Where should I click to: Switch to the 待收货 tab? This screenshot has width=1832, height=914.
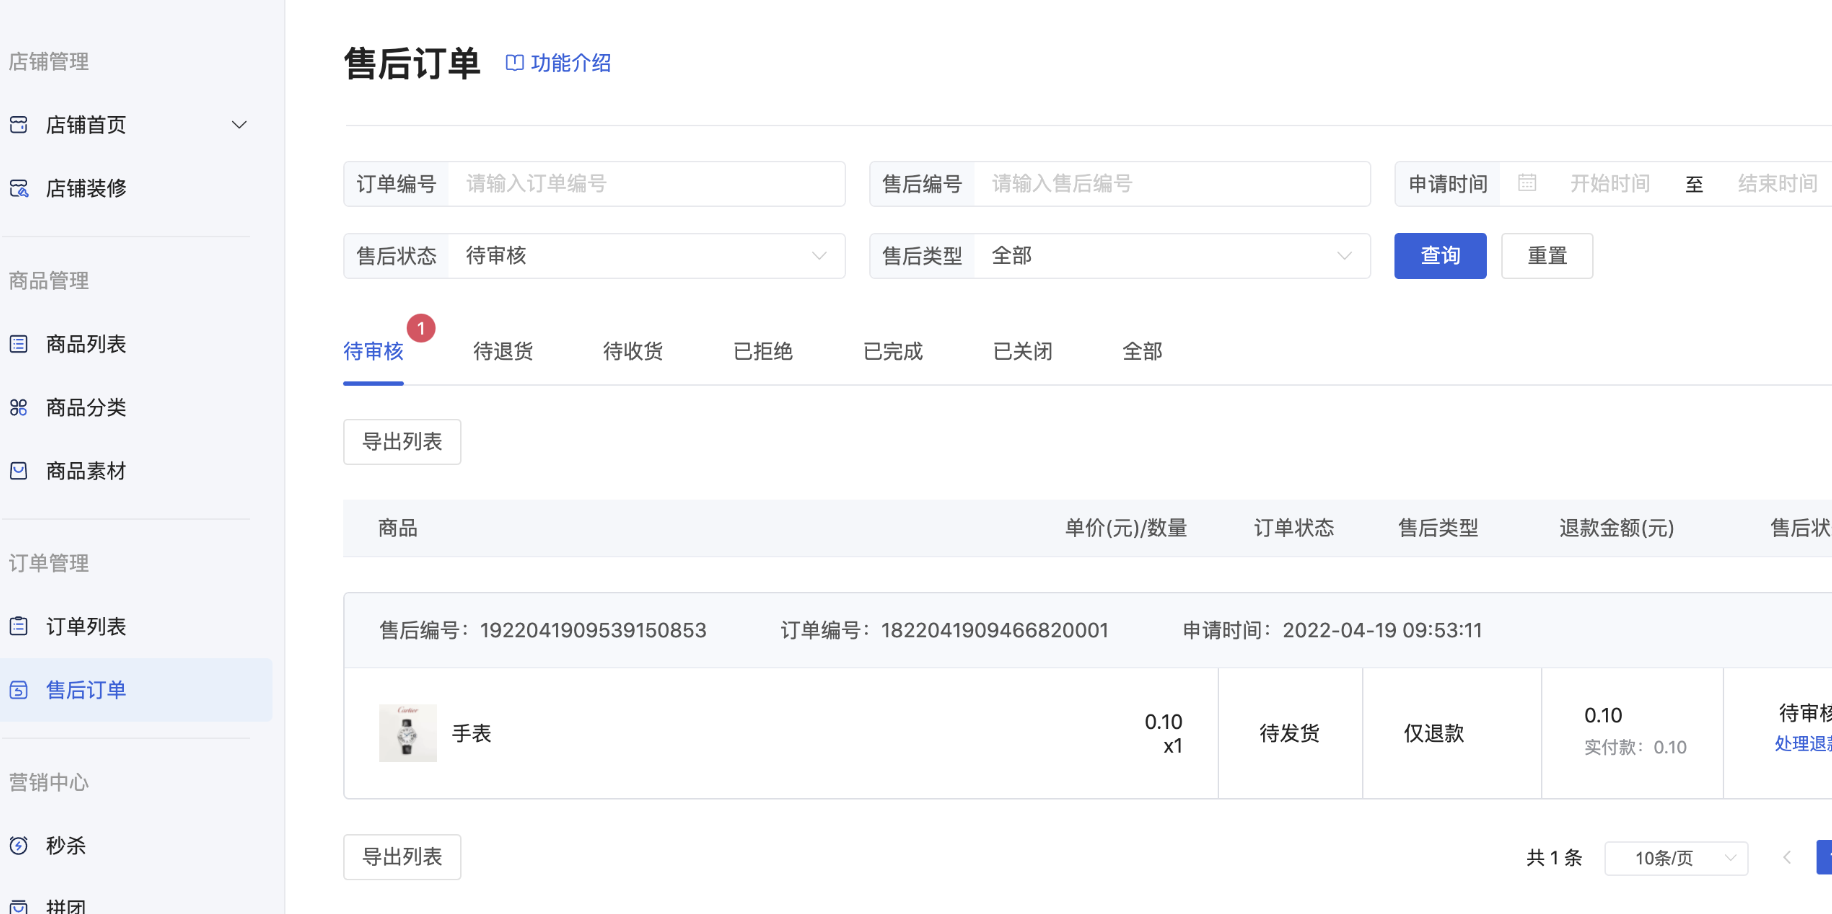point(633,351)
